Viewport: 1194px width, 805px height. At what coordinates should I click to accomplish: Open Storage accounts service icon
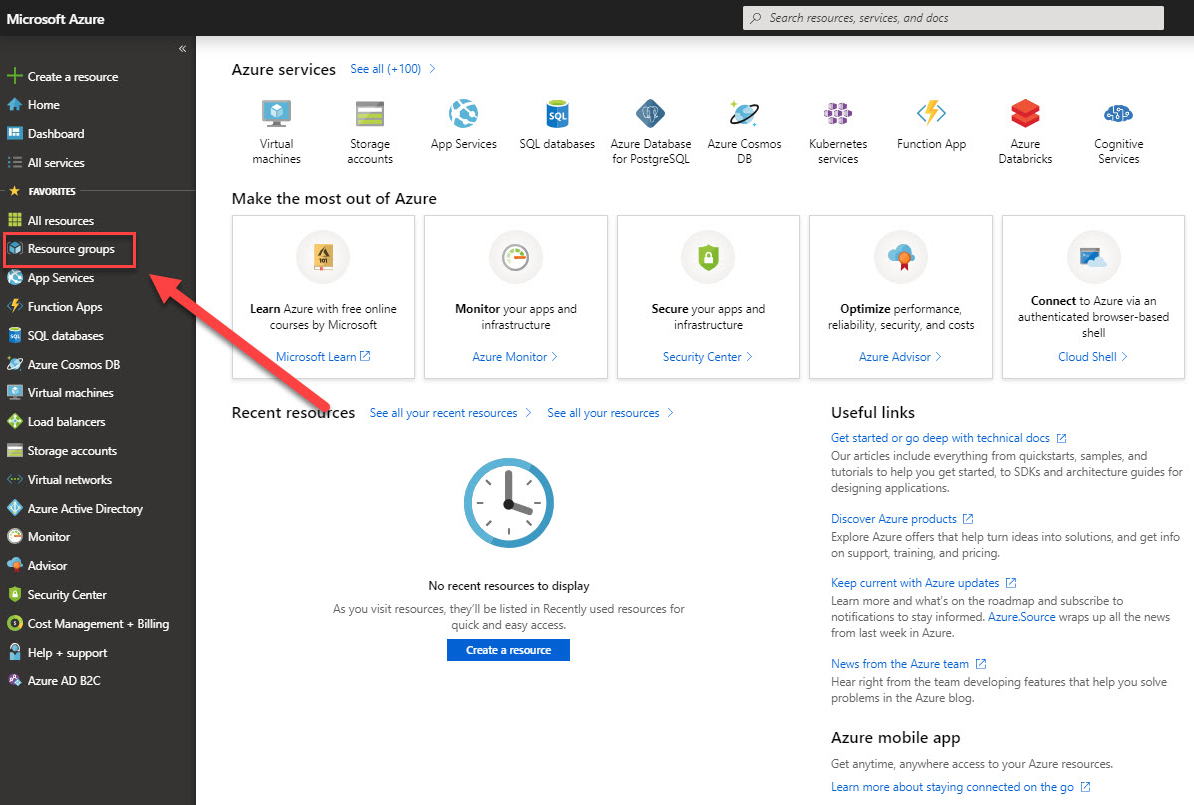pyautogui.click(x=370, y=113)
